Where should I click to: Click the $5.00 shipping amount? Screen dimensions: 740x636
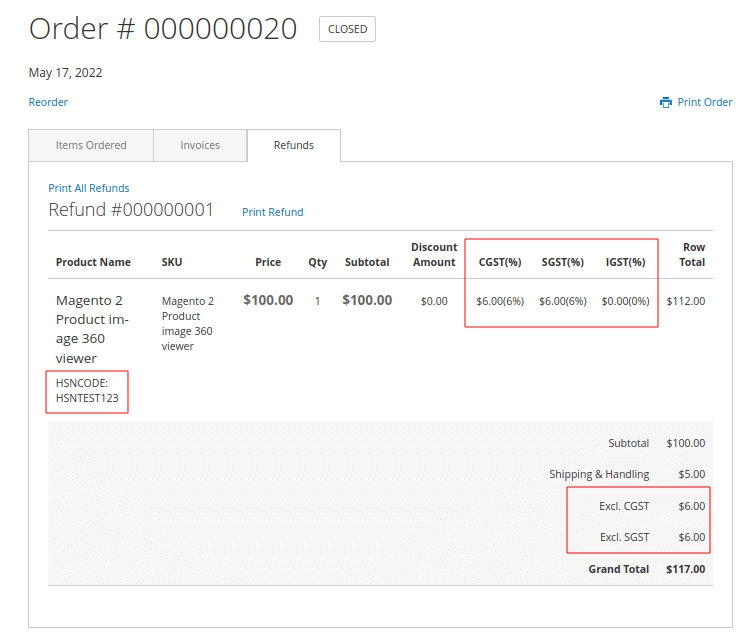pos(692,475)
